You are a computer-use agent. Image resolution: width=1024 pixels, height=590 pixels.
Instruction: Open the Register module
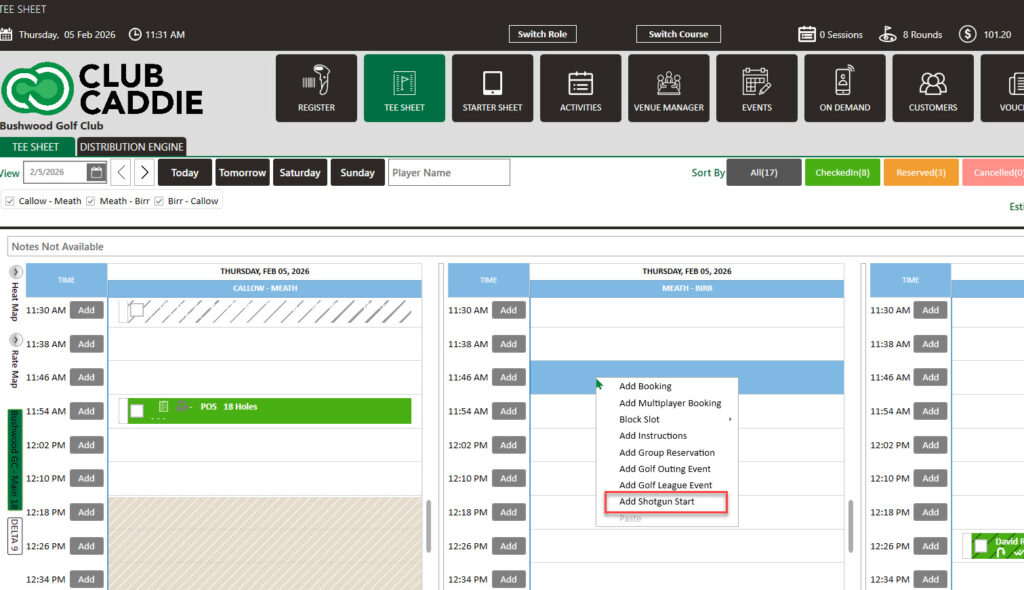coord(316,88)
